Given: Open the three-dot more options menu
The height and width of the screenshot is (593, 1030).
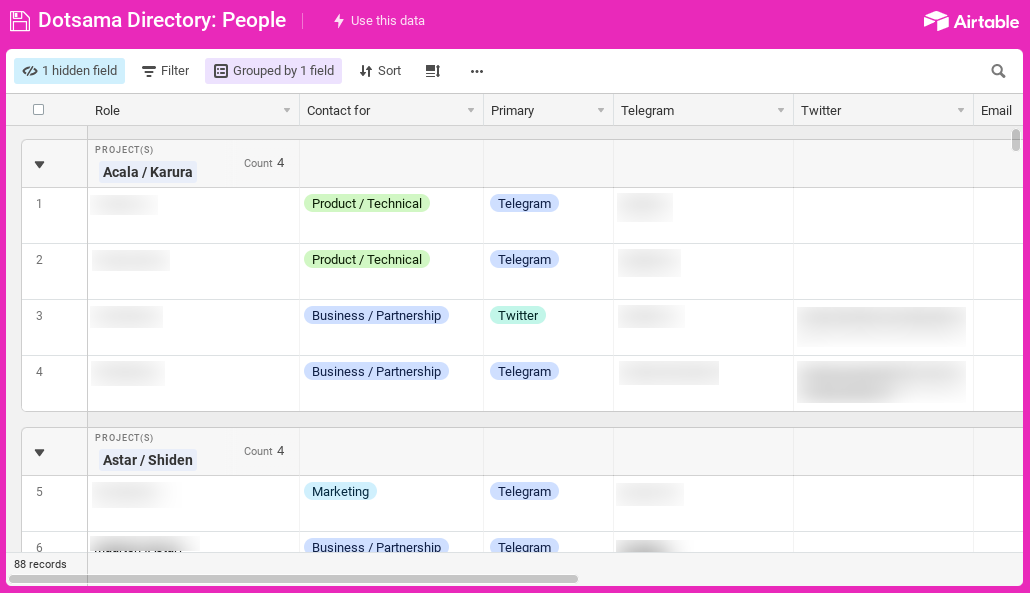Looking at the screenshot, I should tap(477, 71).
